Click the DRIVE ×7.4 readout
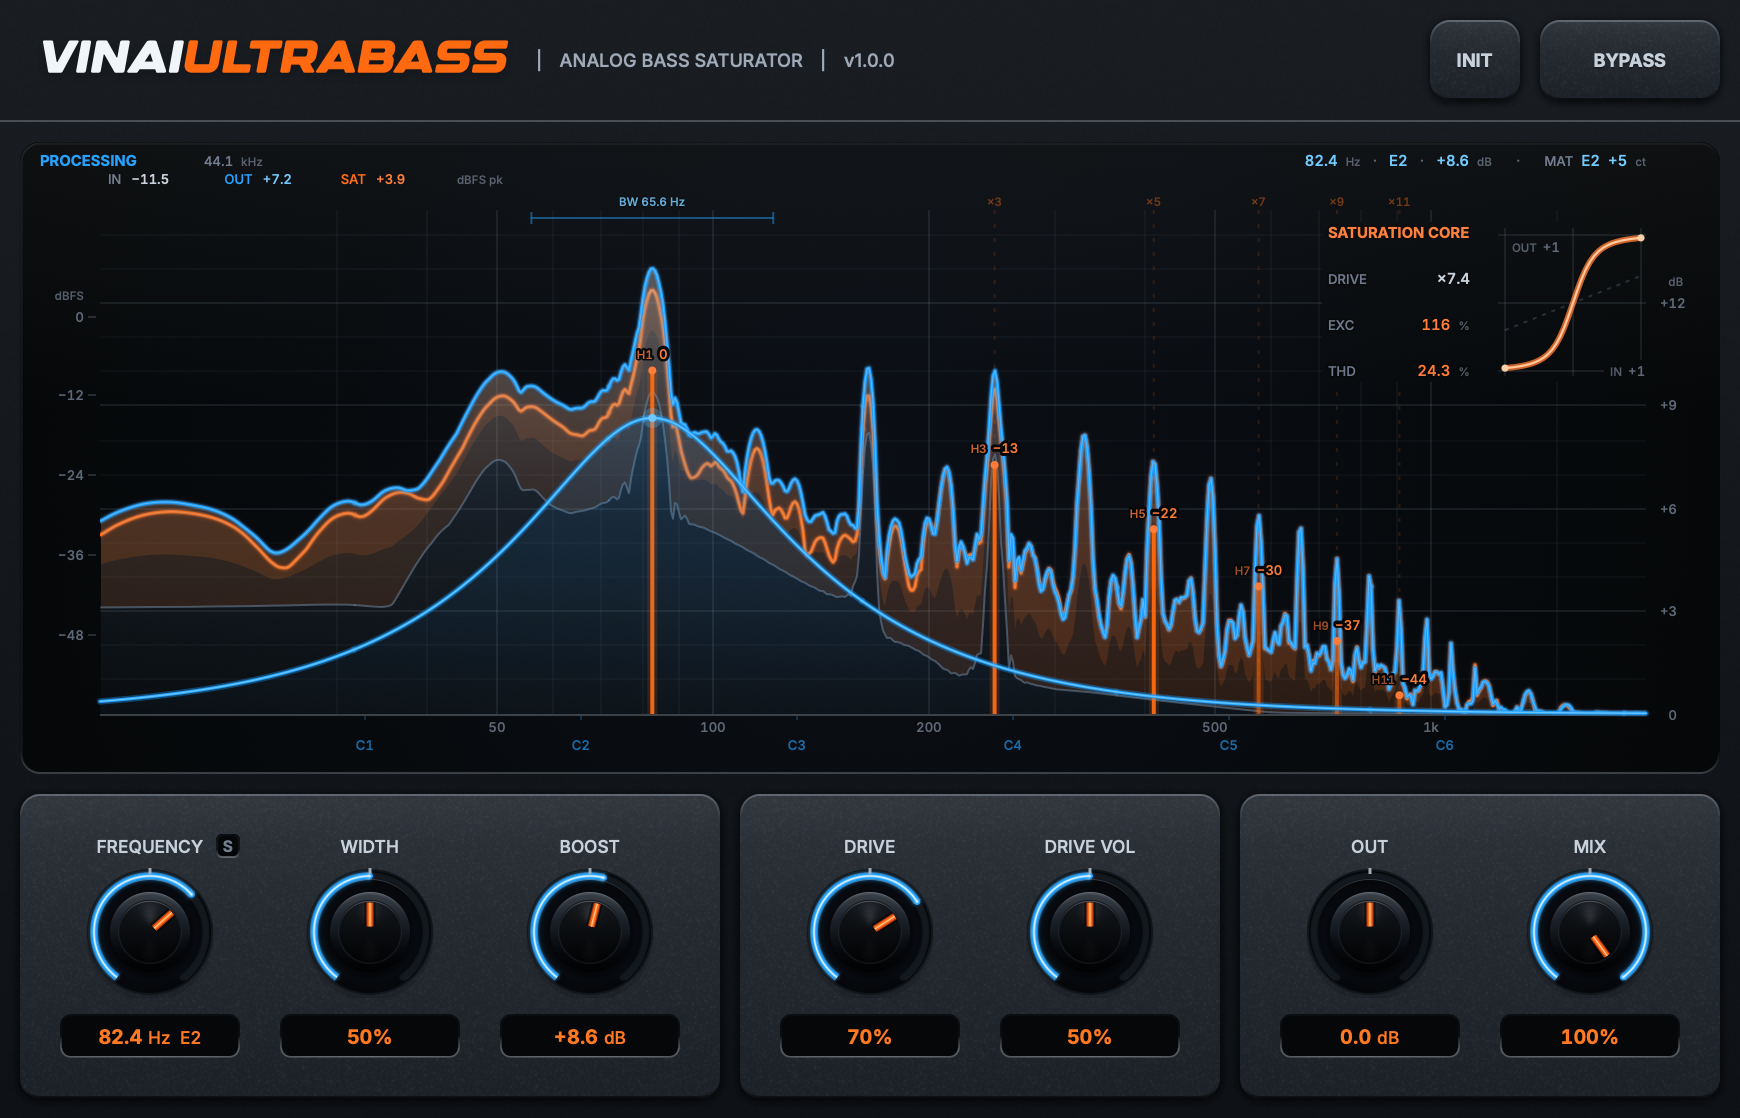This screenshot has height=1118, width=1740. point(1398,279)
